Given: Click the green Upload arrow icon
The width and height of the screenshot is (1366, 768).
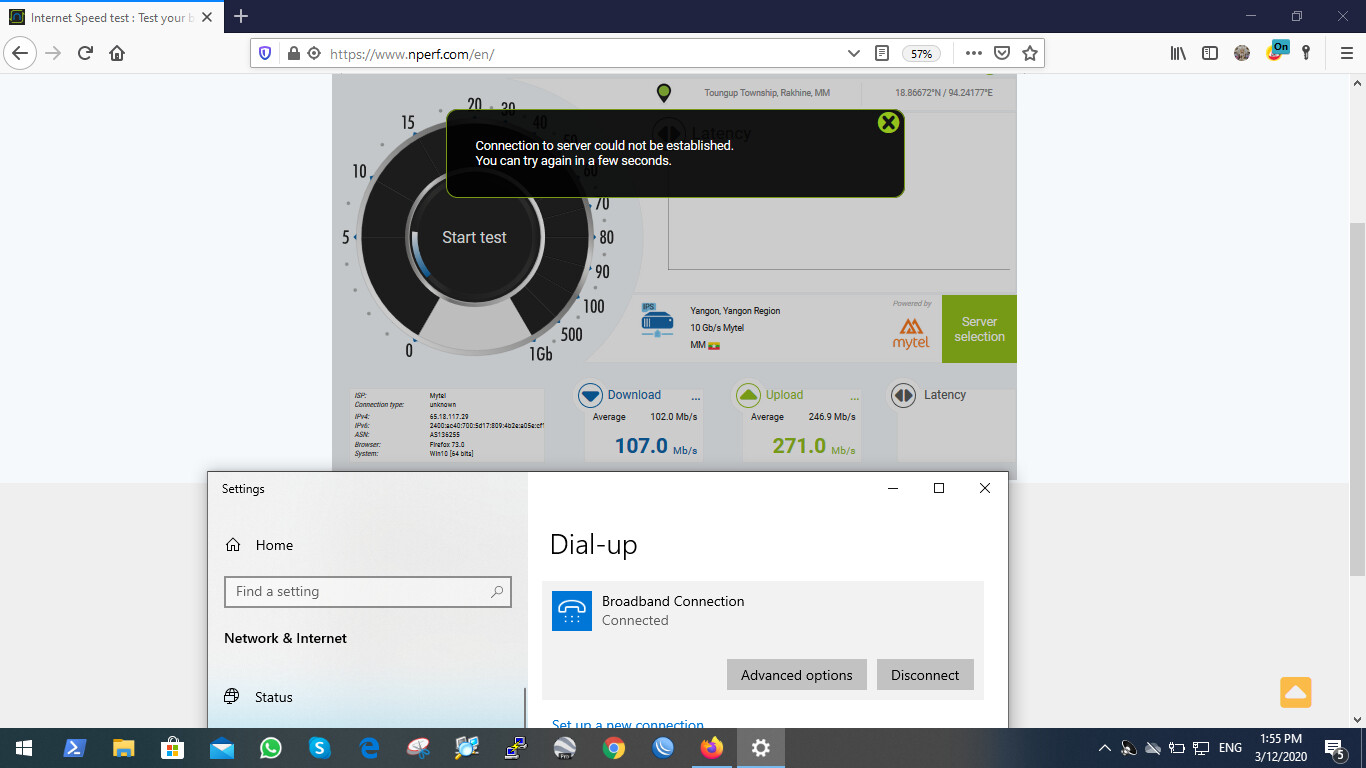Looking at the screenshot, I should click(x=748, y=394).
